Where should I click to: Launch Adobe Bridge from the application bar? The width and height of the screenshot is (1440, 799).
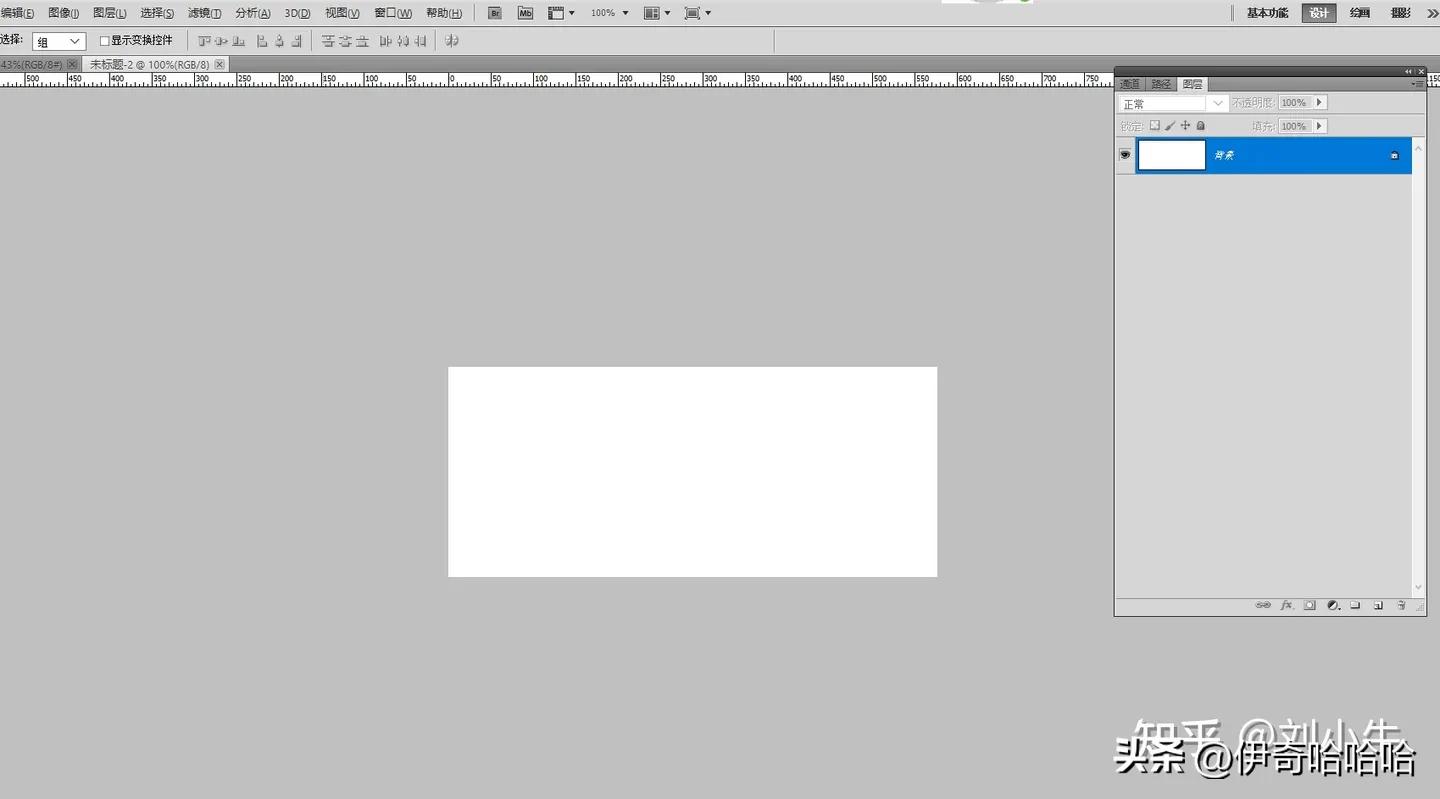click(494, 12)
